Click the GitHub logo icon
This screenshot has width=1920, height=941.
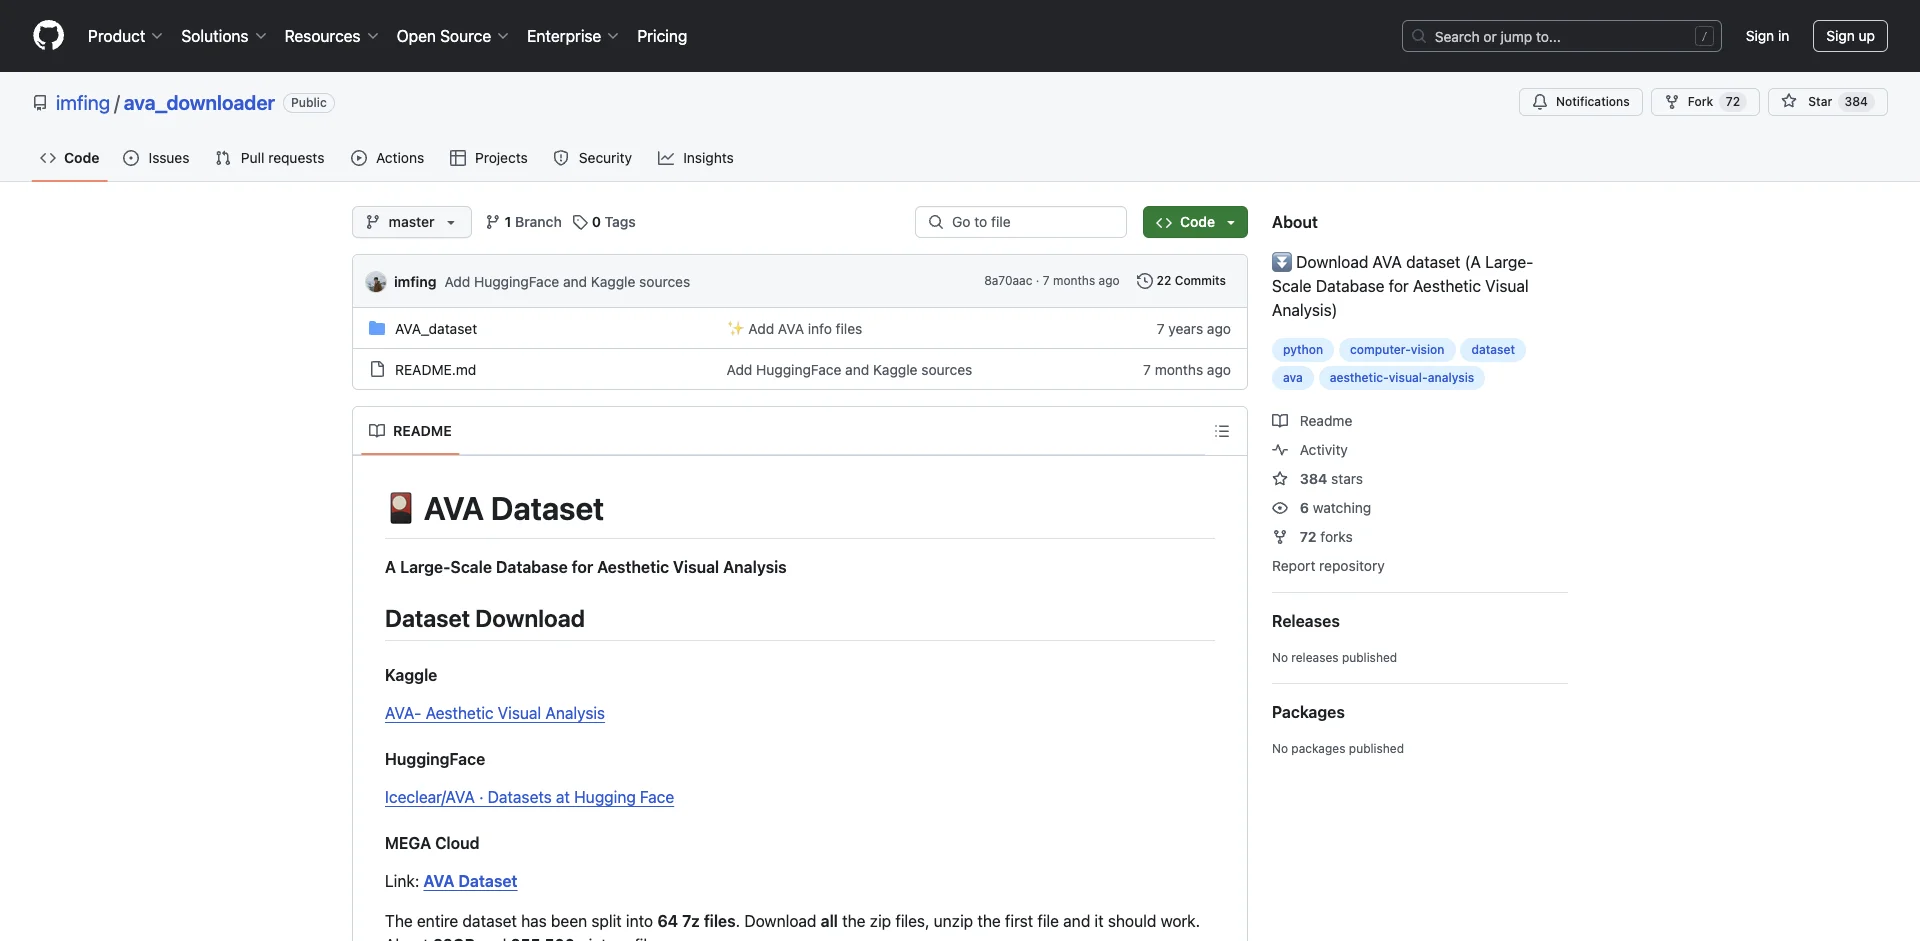48,36
